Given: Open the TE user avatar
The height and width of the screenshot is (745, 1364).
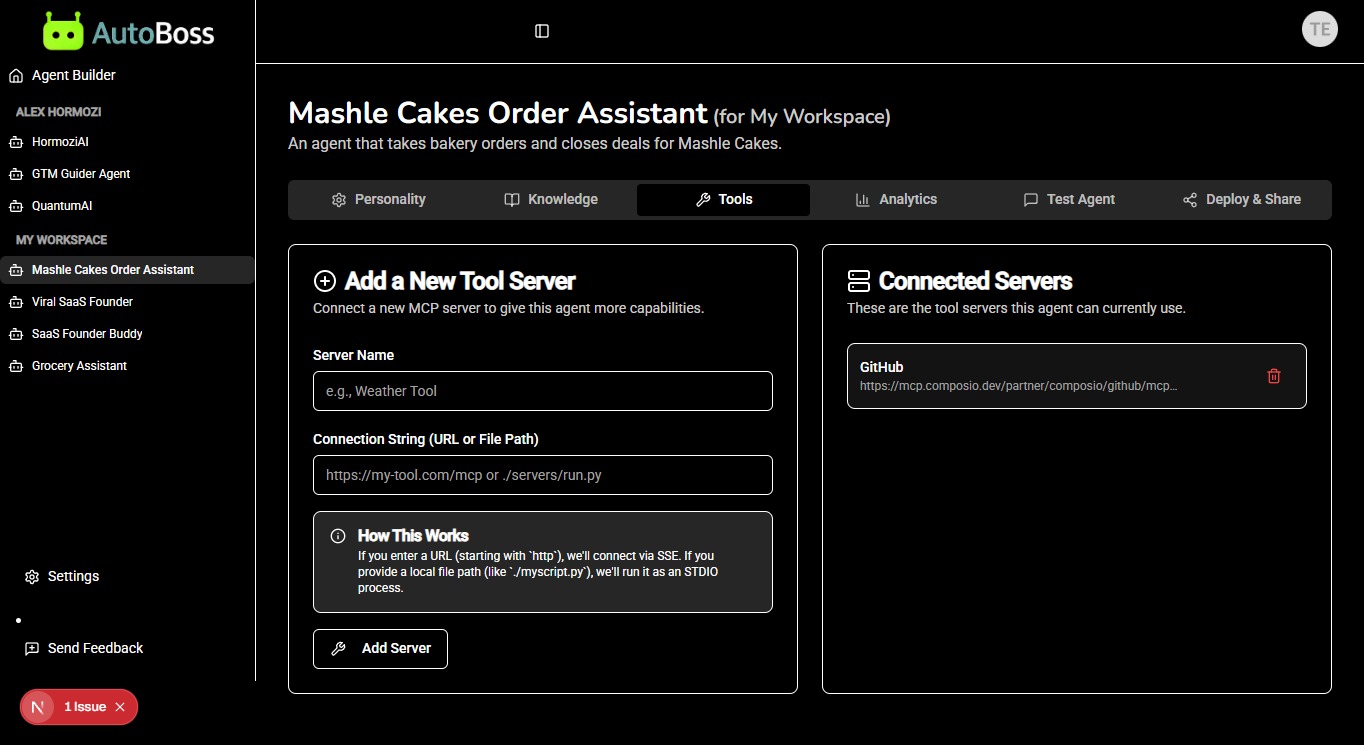Looking at the screenshot, I should coord(1319,30).
